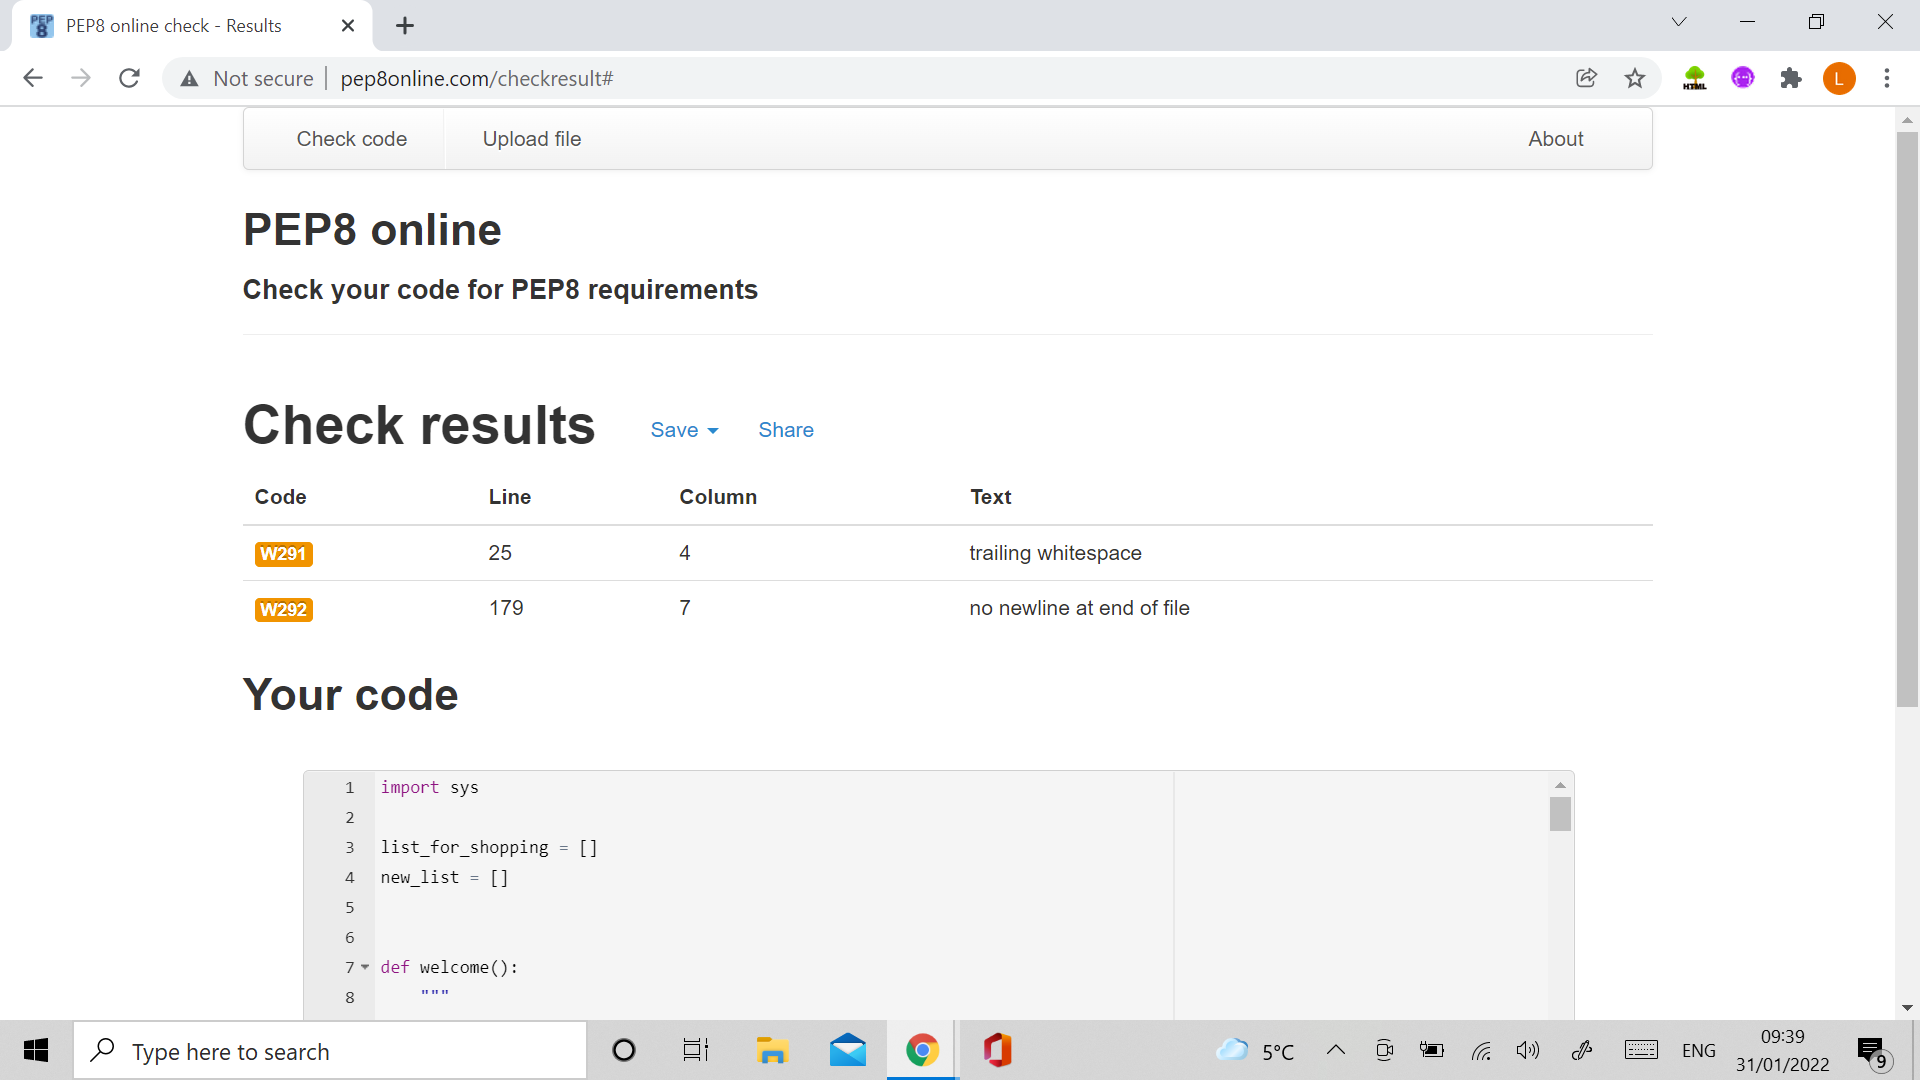Open the Check code menu item
The image size is (1920, 1080).
[x=351, y=139]
